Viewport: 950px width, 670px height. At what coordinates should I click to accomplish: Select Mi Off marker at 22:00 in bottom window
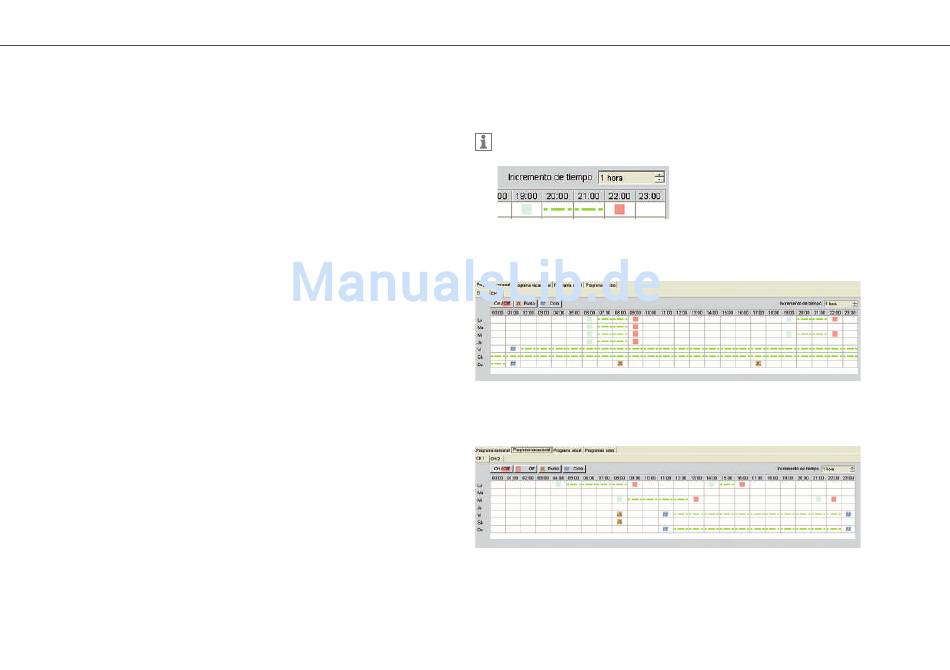tap(834, 499)
